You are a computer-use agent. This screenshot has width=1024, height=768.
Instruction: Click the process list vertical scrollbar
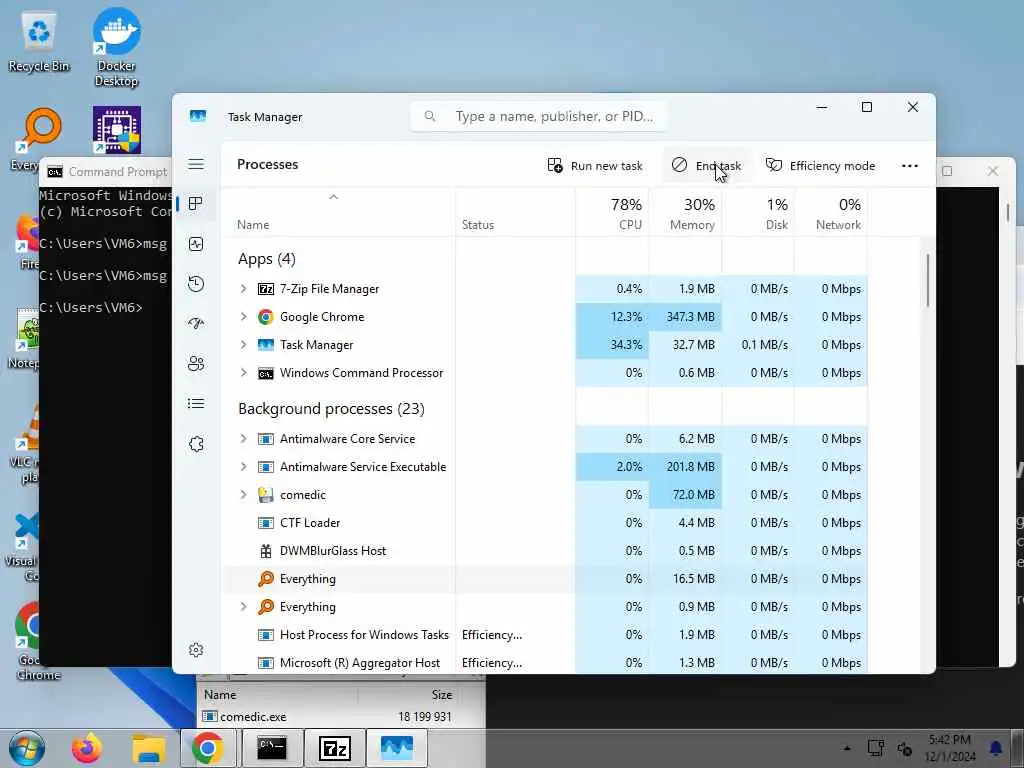[927, 281]
